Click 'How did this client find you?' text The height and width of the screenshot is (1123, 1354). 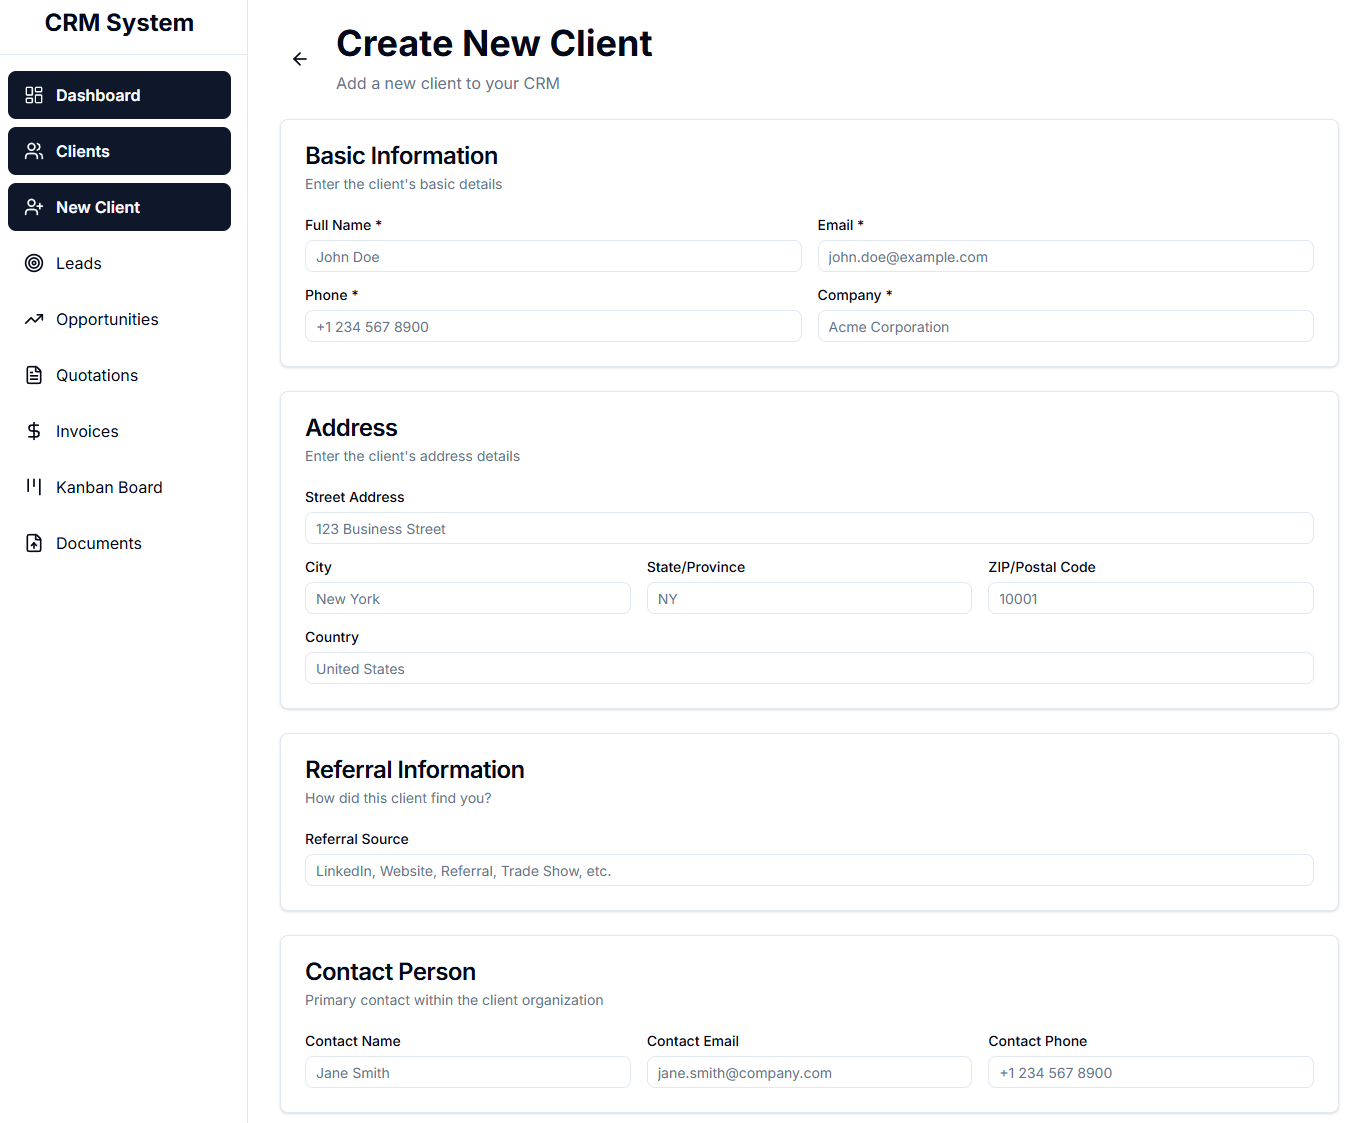tap(398, 798)
